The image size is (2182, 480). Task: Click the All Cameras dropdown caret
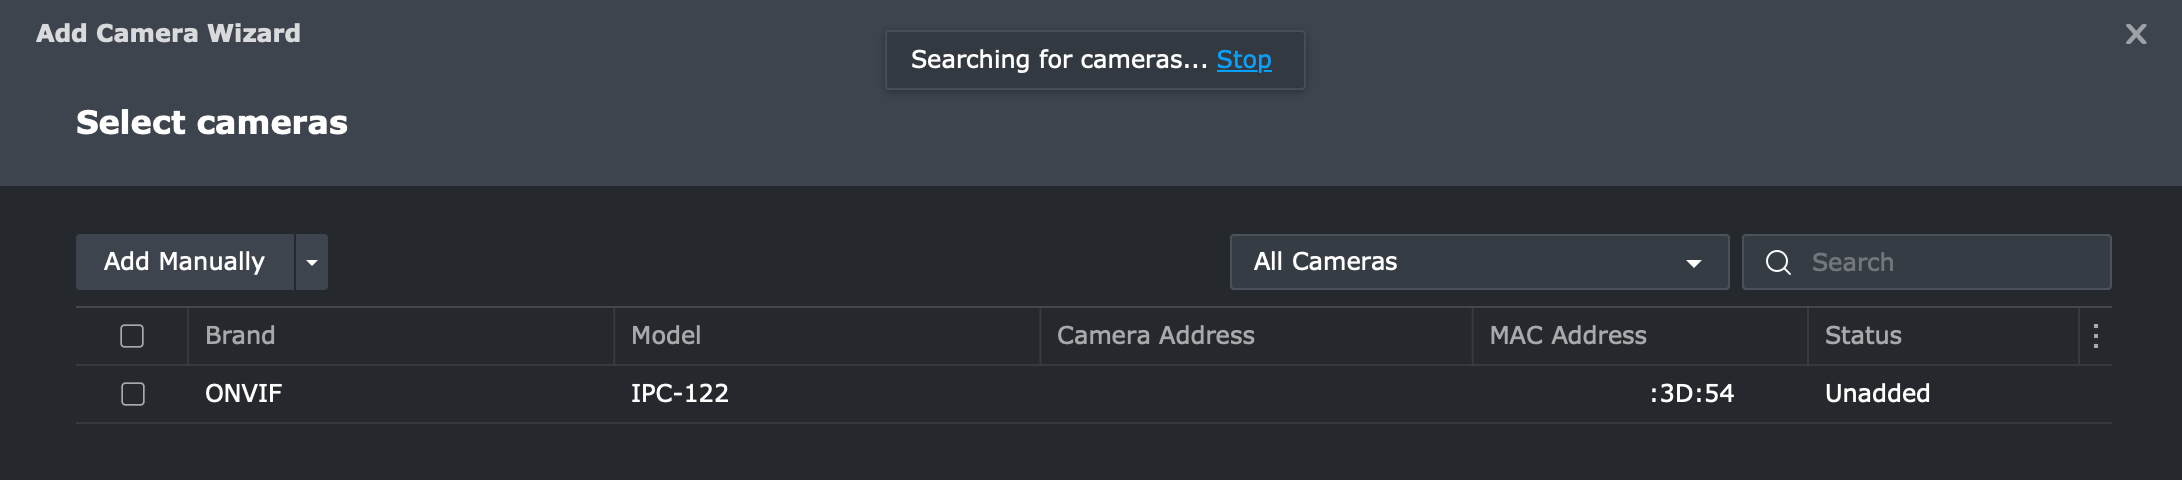click(x=1694, y=263)
